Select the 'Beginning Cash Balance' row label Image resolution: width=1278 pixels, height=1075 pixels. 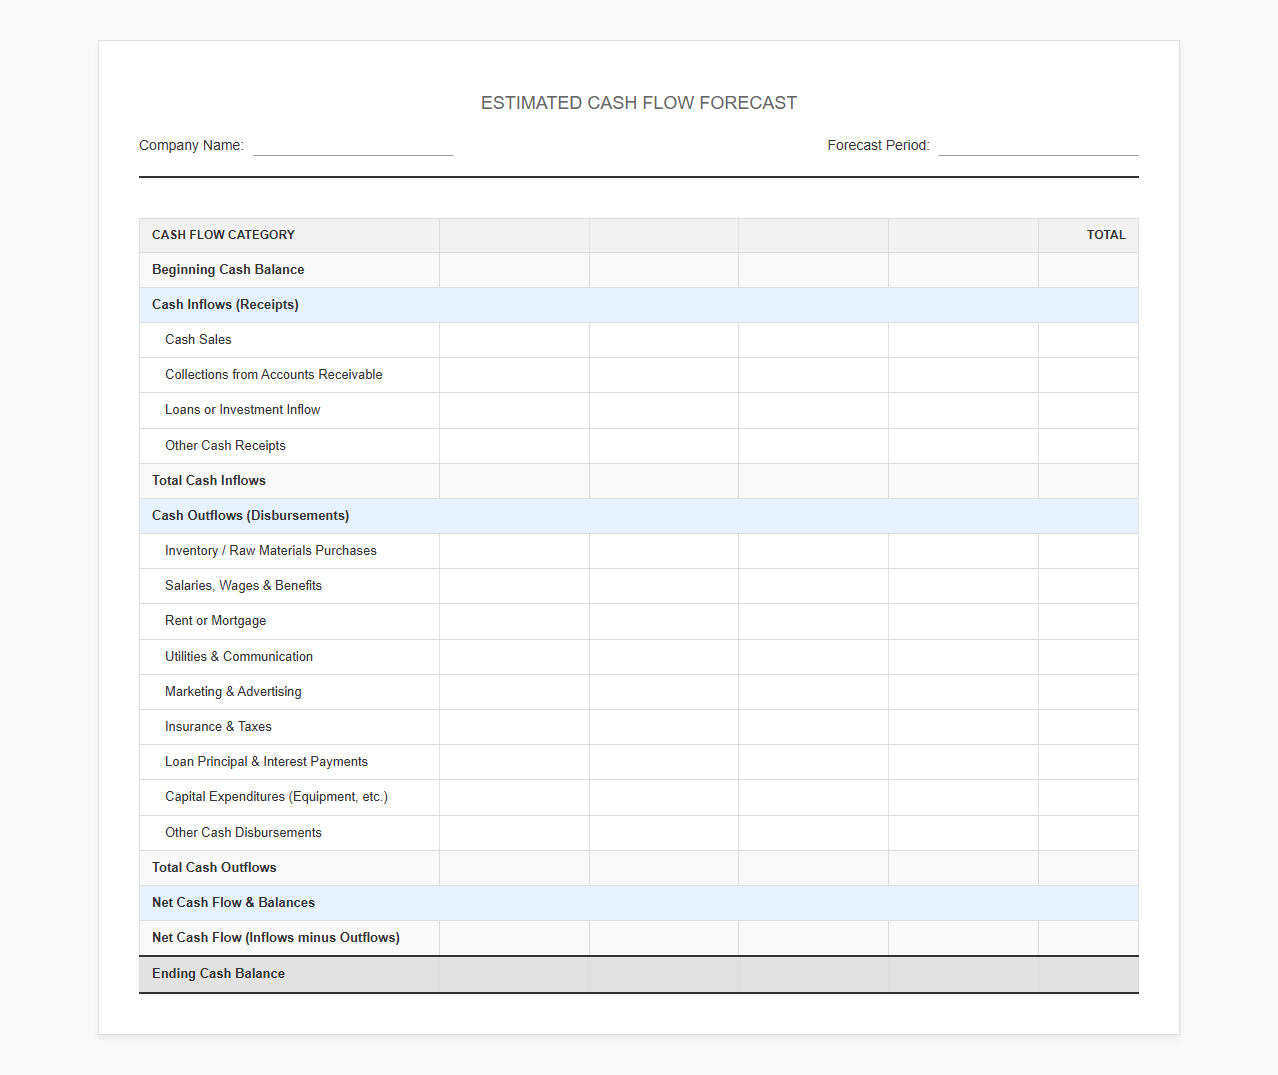pyautogui.click(x=228, y=270)
